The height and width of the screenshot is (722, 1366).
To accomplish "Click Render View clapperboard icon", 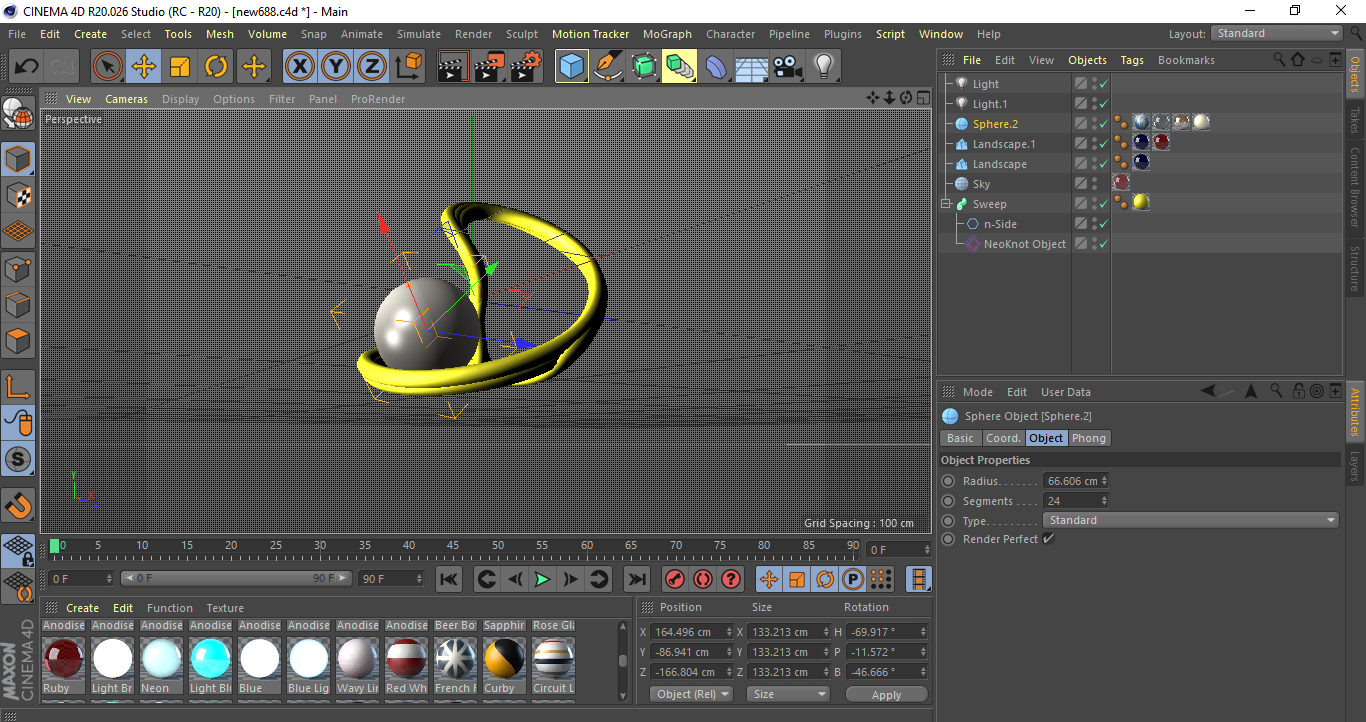I will pyautogui.click(x=454, y=67).
